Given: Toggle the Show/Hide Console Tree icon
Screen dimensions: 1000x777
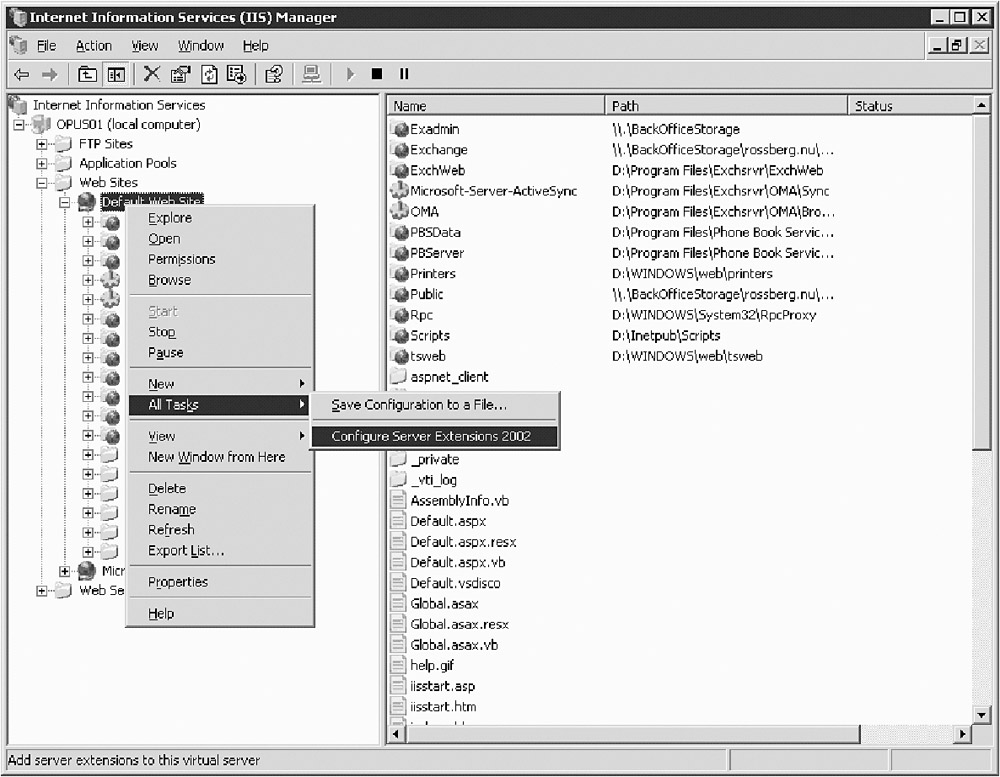Looking at the screenshot, I should click(116, 74).
